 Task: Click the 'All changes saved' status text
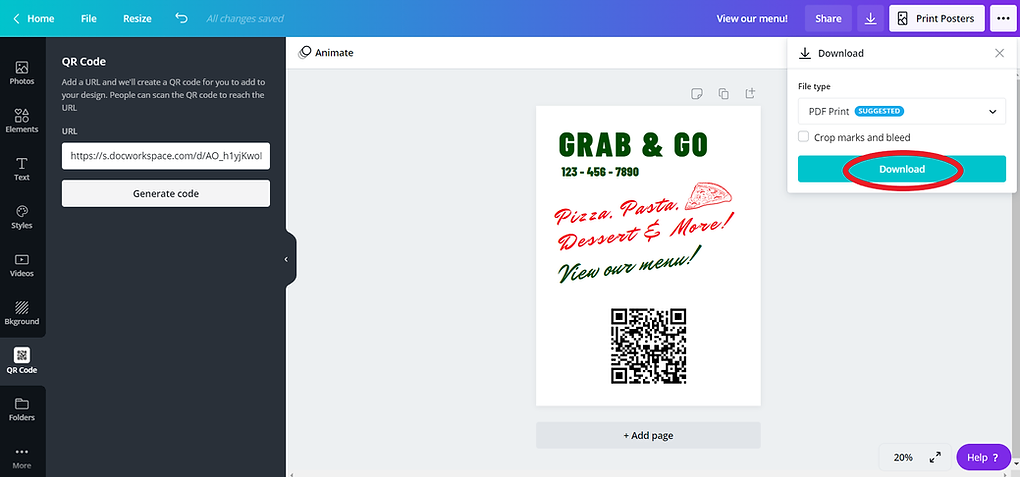245,19
